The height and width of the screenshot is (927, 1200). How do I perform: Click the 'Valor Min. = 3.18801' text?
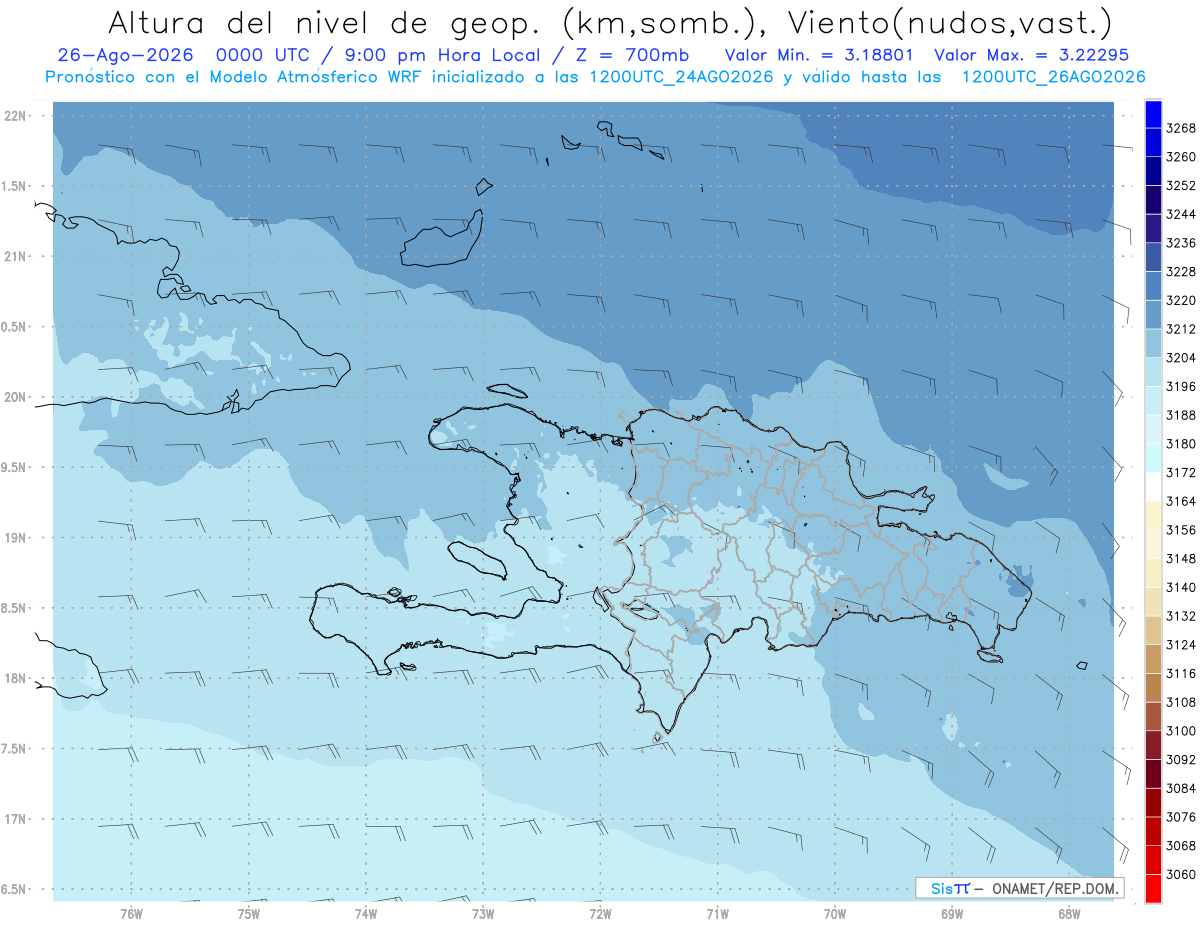tap(819, 55)
